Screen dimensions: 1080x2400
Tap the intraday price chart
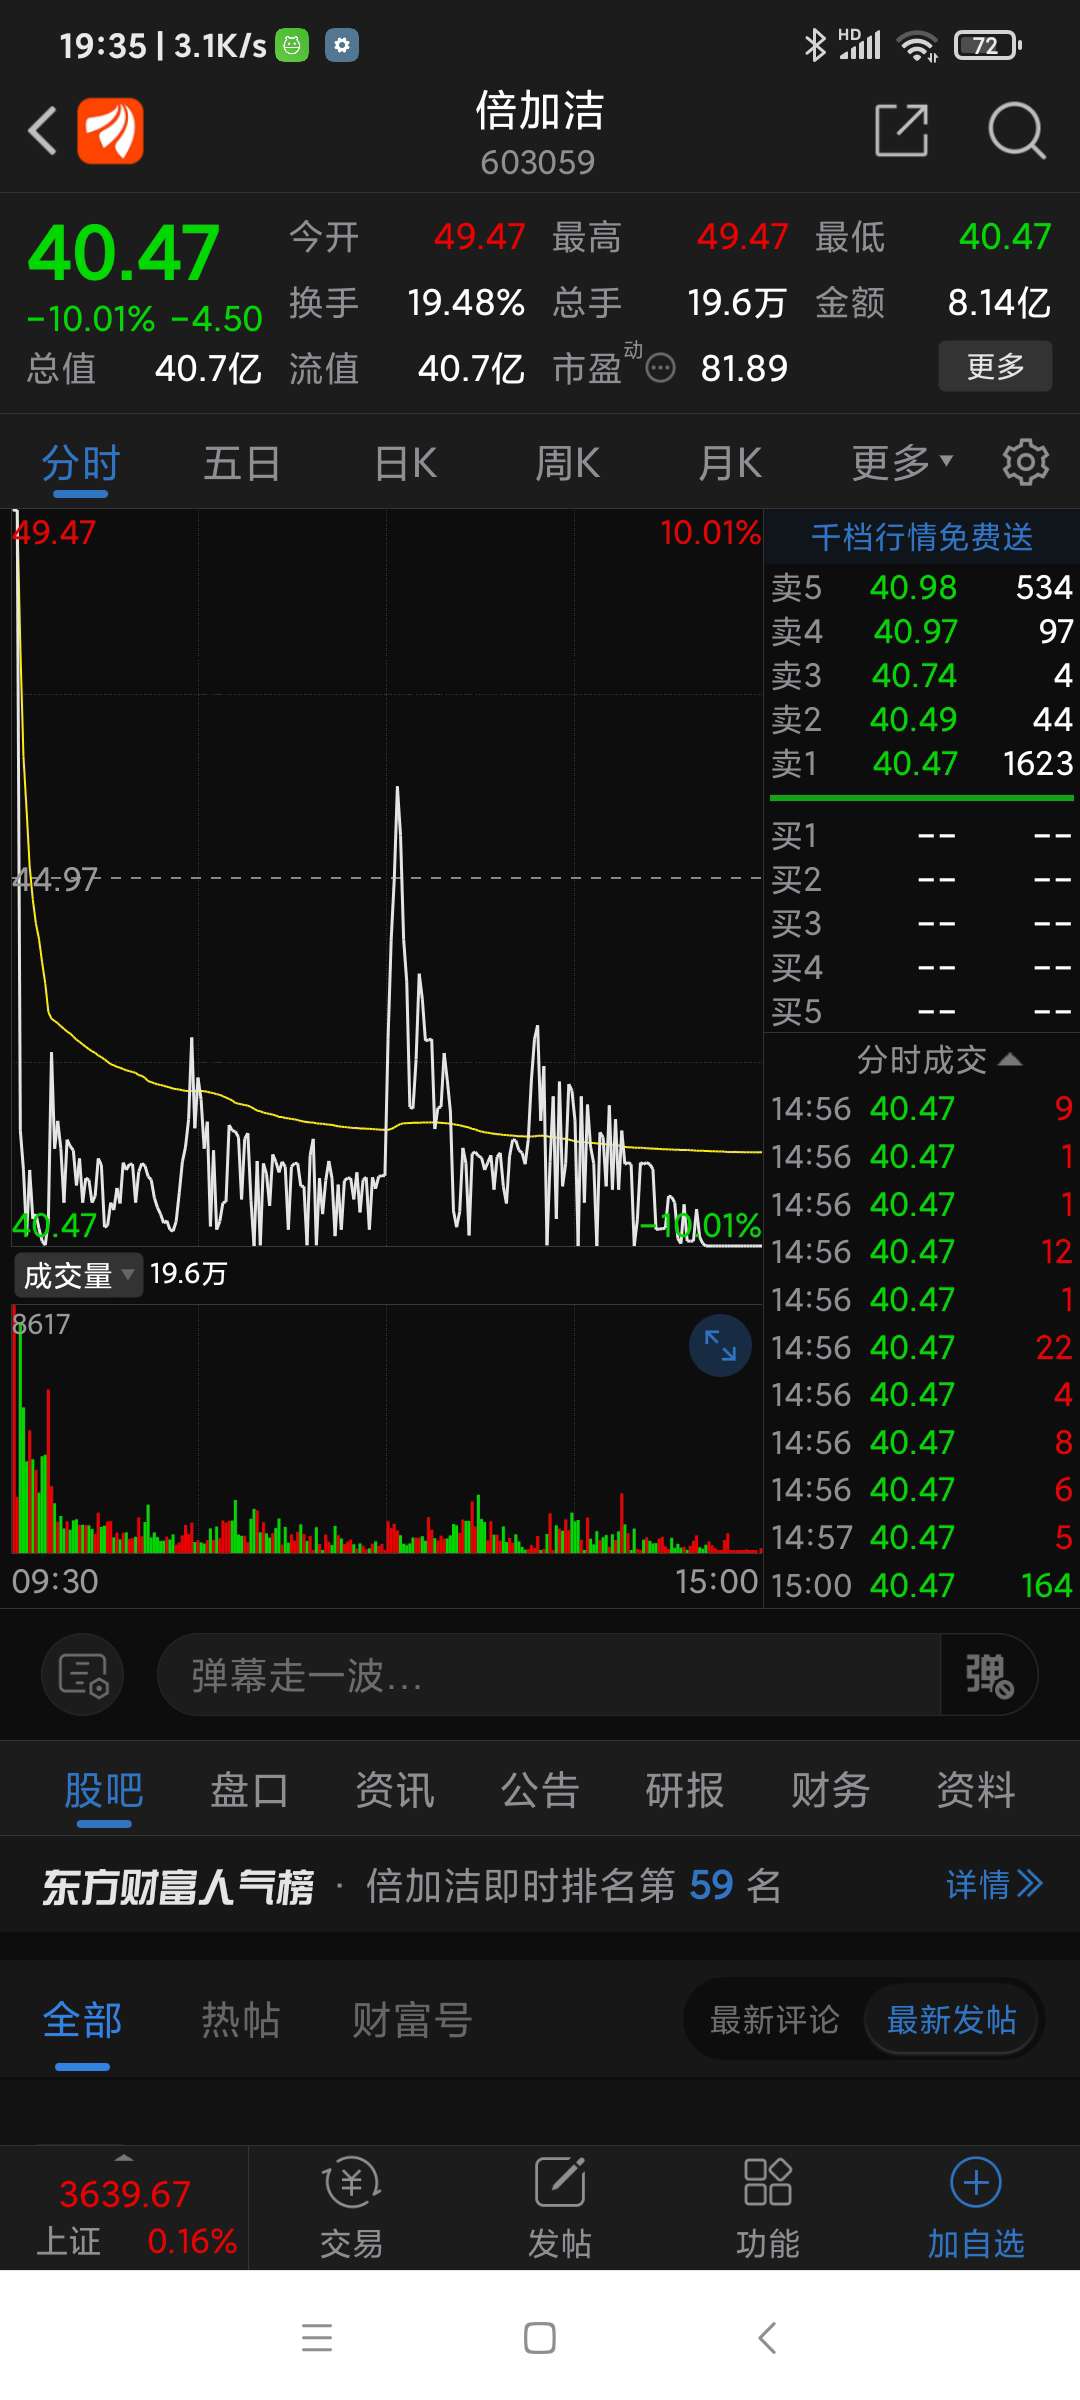pyautogui.click(x=387, y=878)
